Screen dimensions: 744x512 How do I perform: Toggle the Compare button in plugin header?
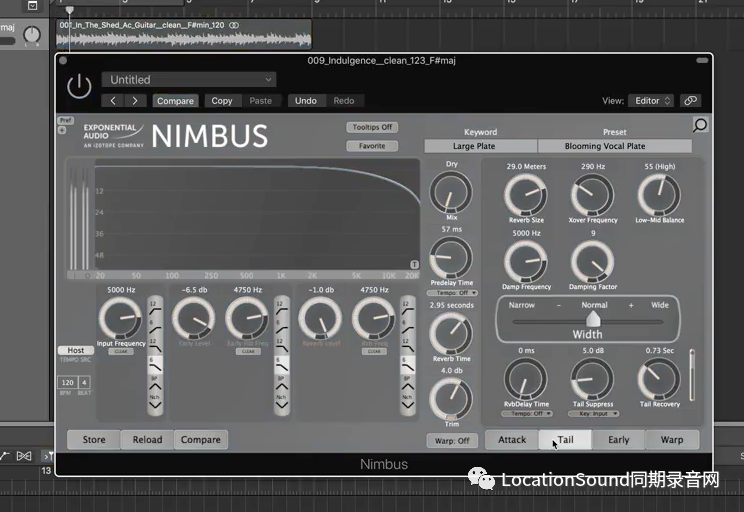pyautogui.click(x=175, y=101)
